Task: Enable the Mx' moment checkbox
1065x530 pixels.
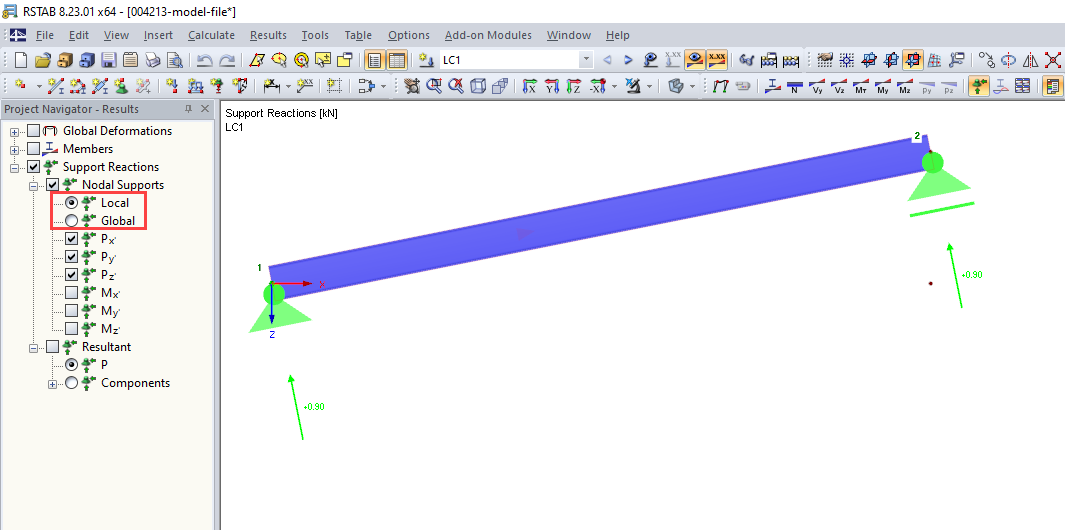Action: pos(71,293)
